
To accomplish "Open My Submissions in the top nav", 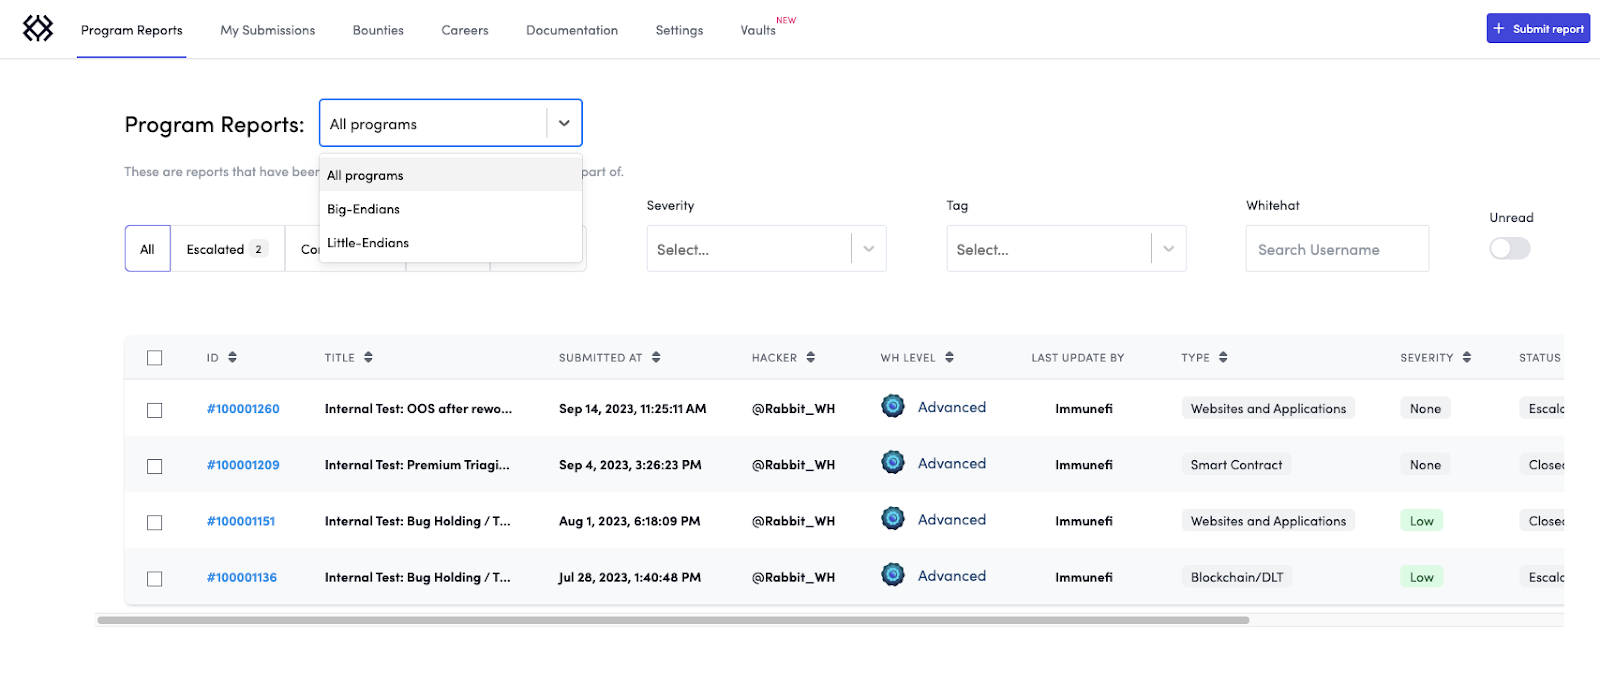I will coord(268,30).
